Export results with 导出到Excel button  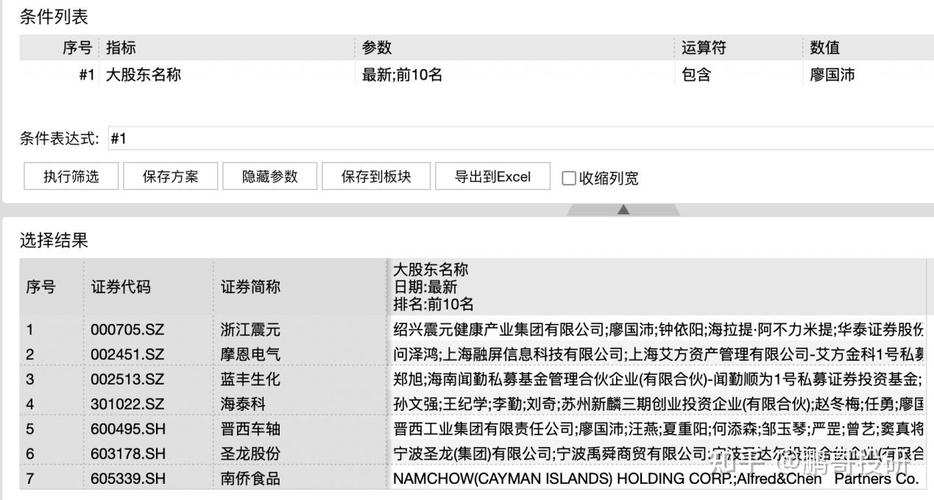click(493, 176)
